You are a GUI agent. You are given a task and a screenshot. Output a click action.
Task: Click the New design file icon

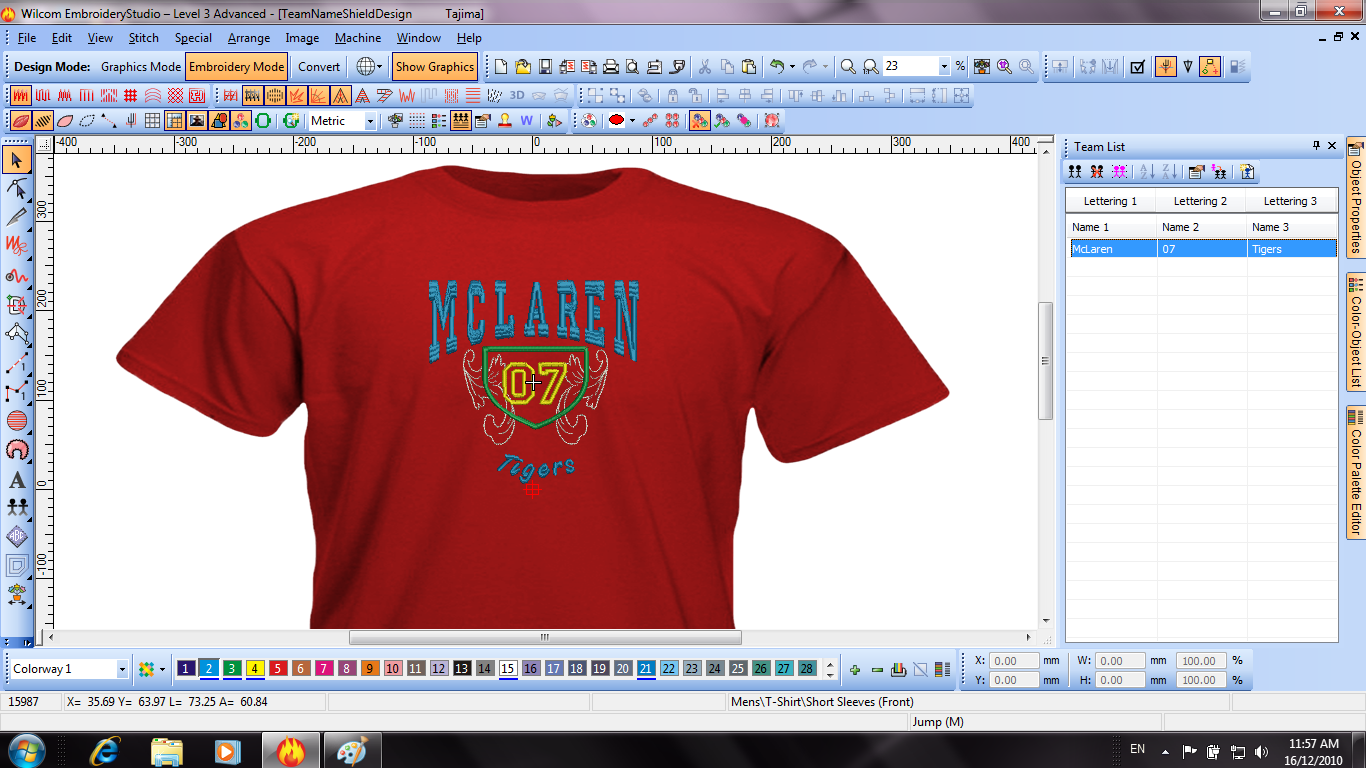[x=502, y=67]
